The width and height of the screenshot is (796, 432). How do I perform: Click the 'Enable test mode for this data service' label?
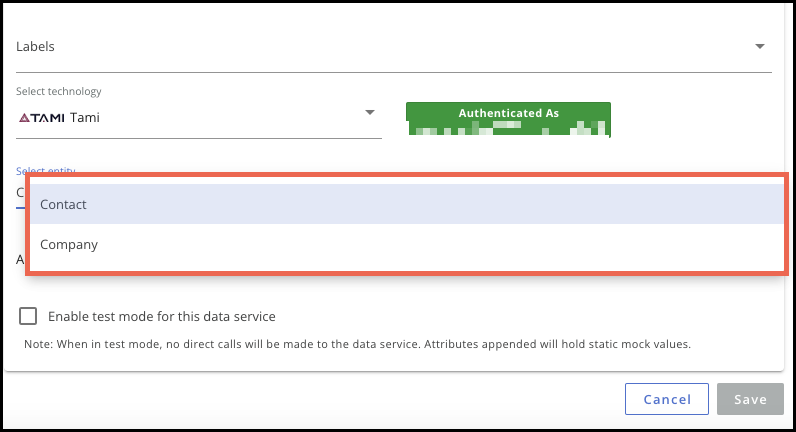[x=161, y=316]
